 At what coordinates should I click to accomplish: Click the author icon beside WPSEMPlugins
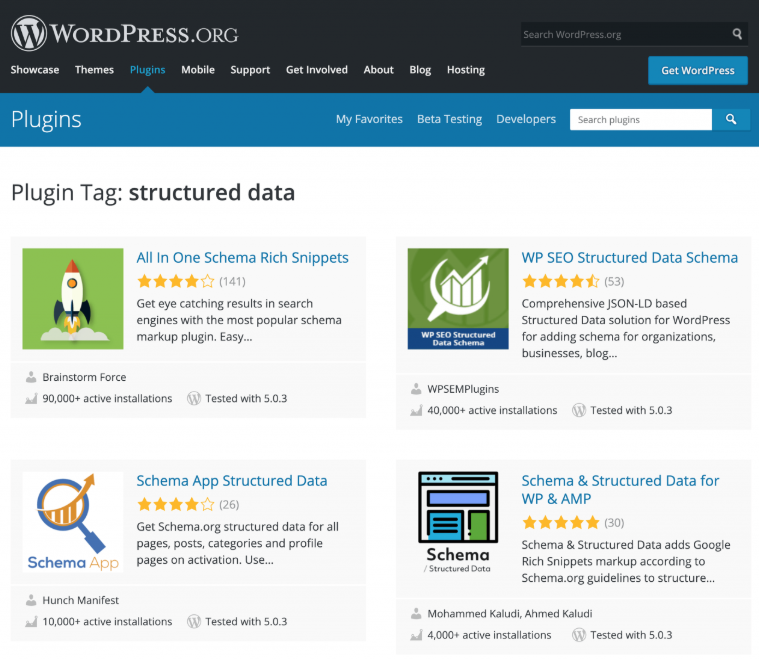416,389
